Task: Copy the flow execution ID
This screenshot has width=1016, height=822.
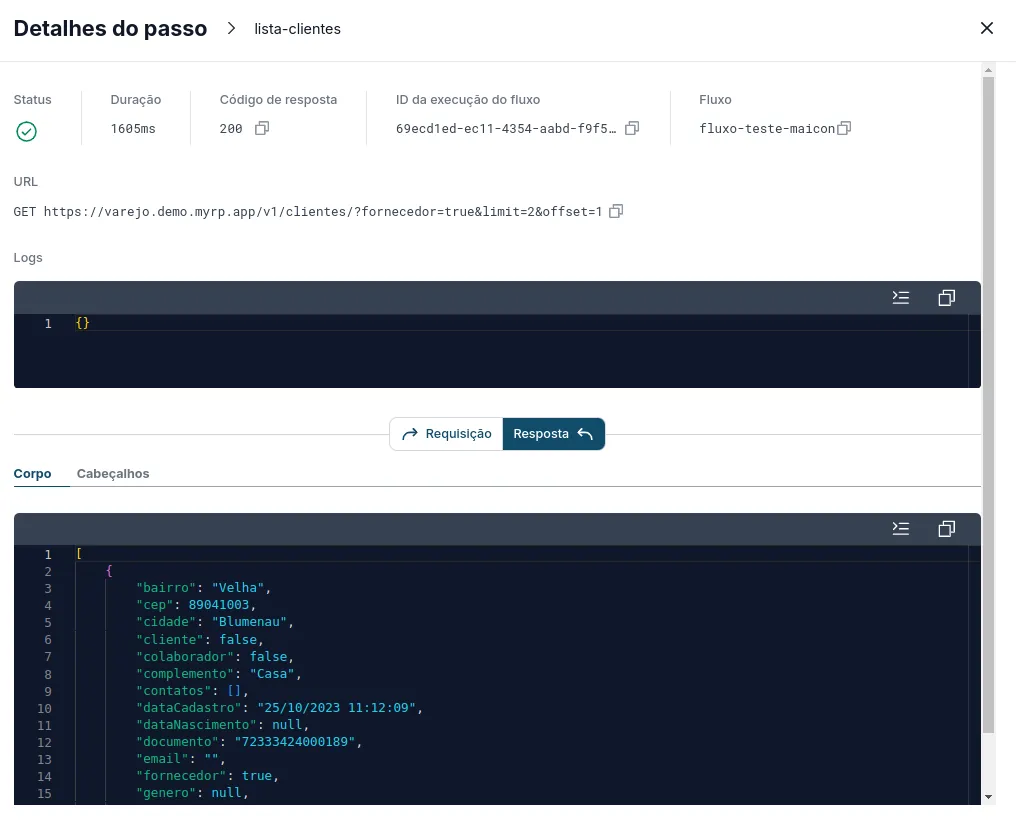Action: click(x=632, y=128)
